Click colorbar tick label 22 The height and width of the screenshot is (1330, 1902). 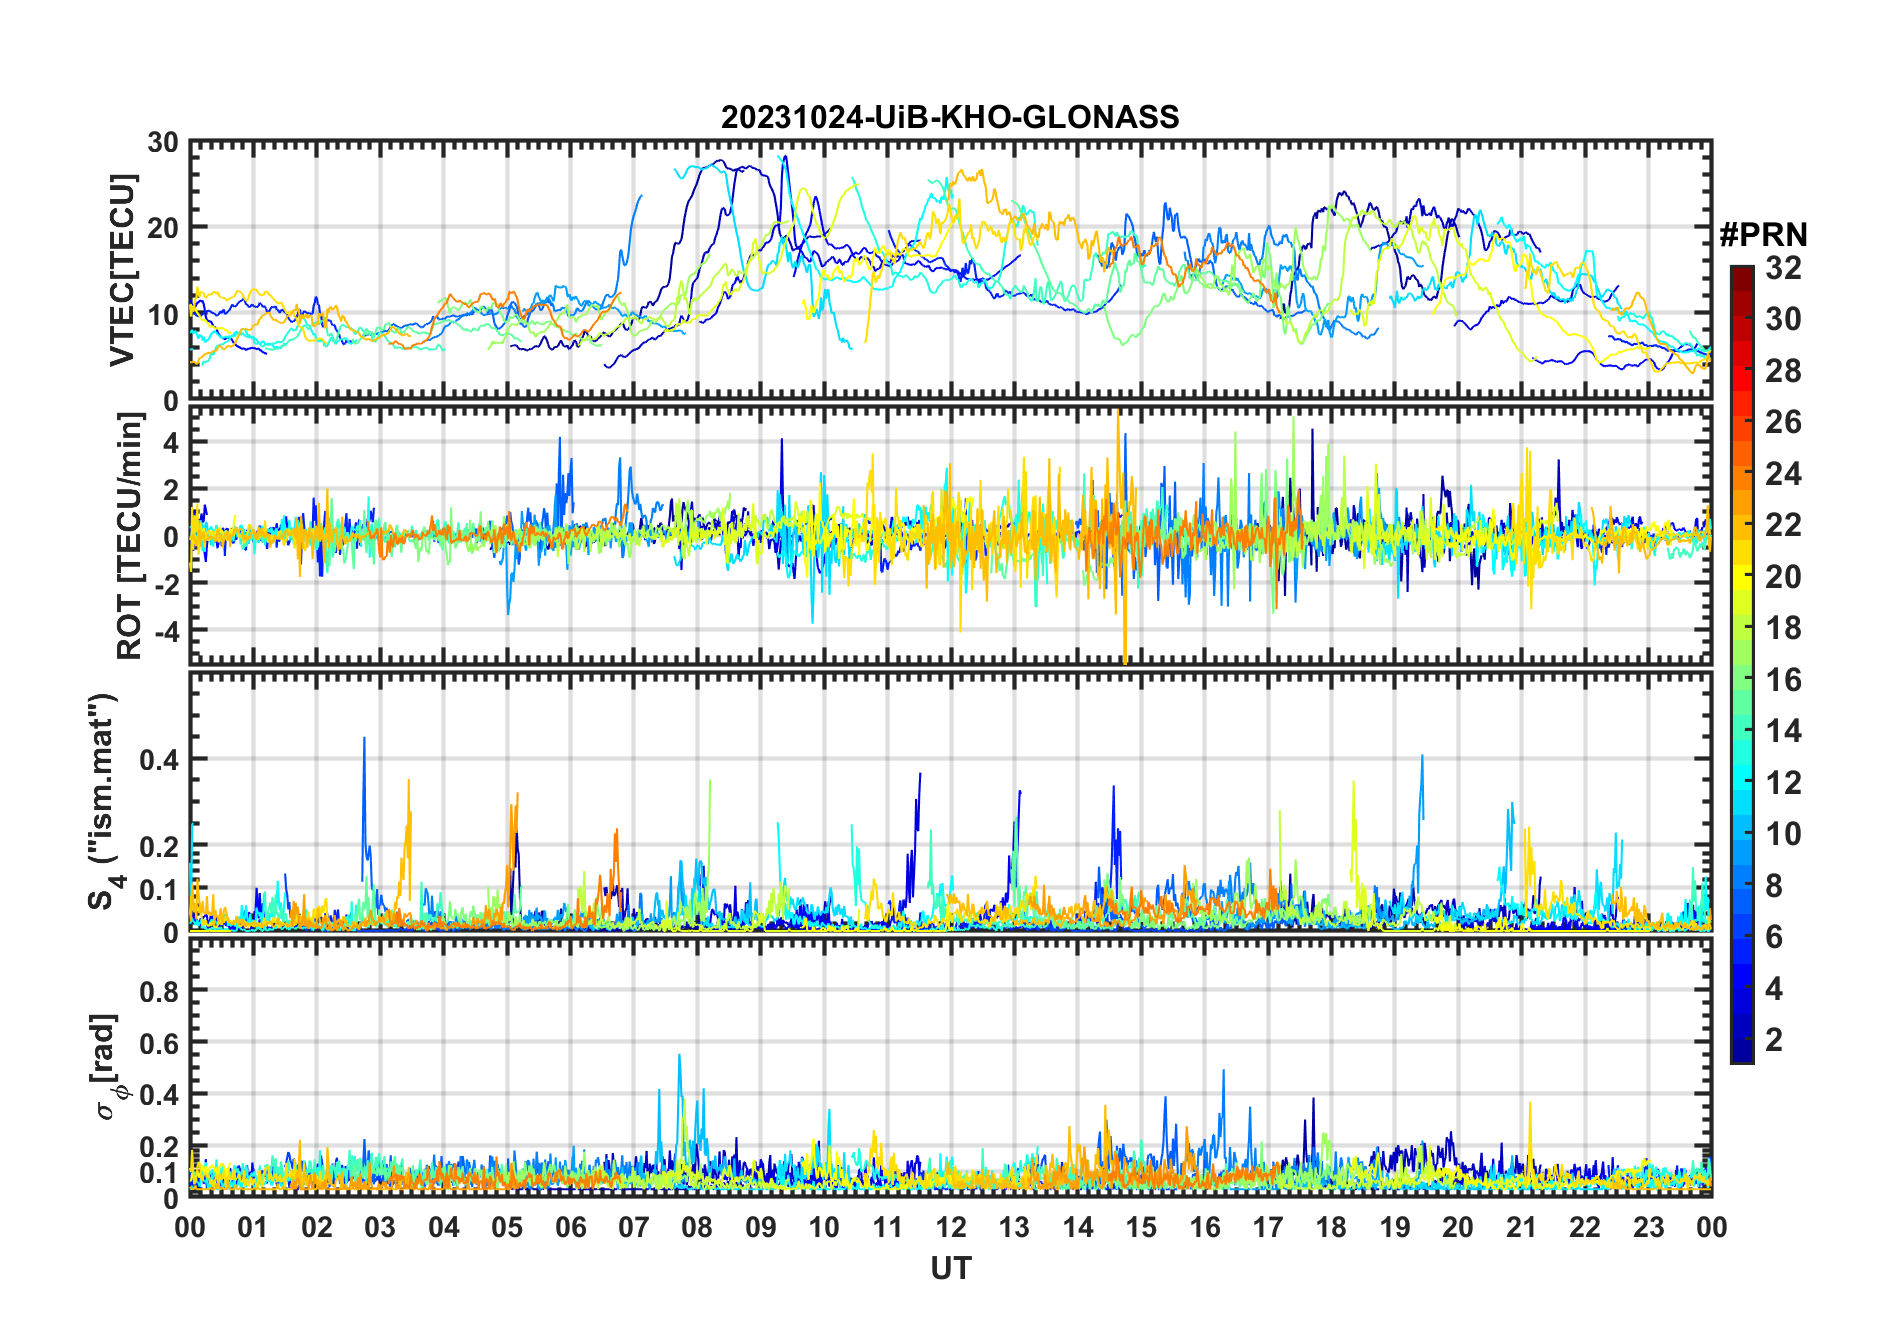click(1783, 525)
